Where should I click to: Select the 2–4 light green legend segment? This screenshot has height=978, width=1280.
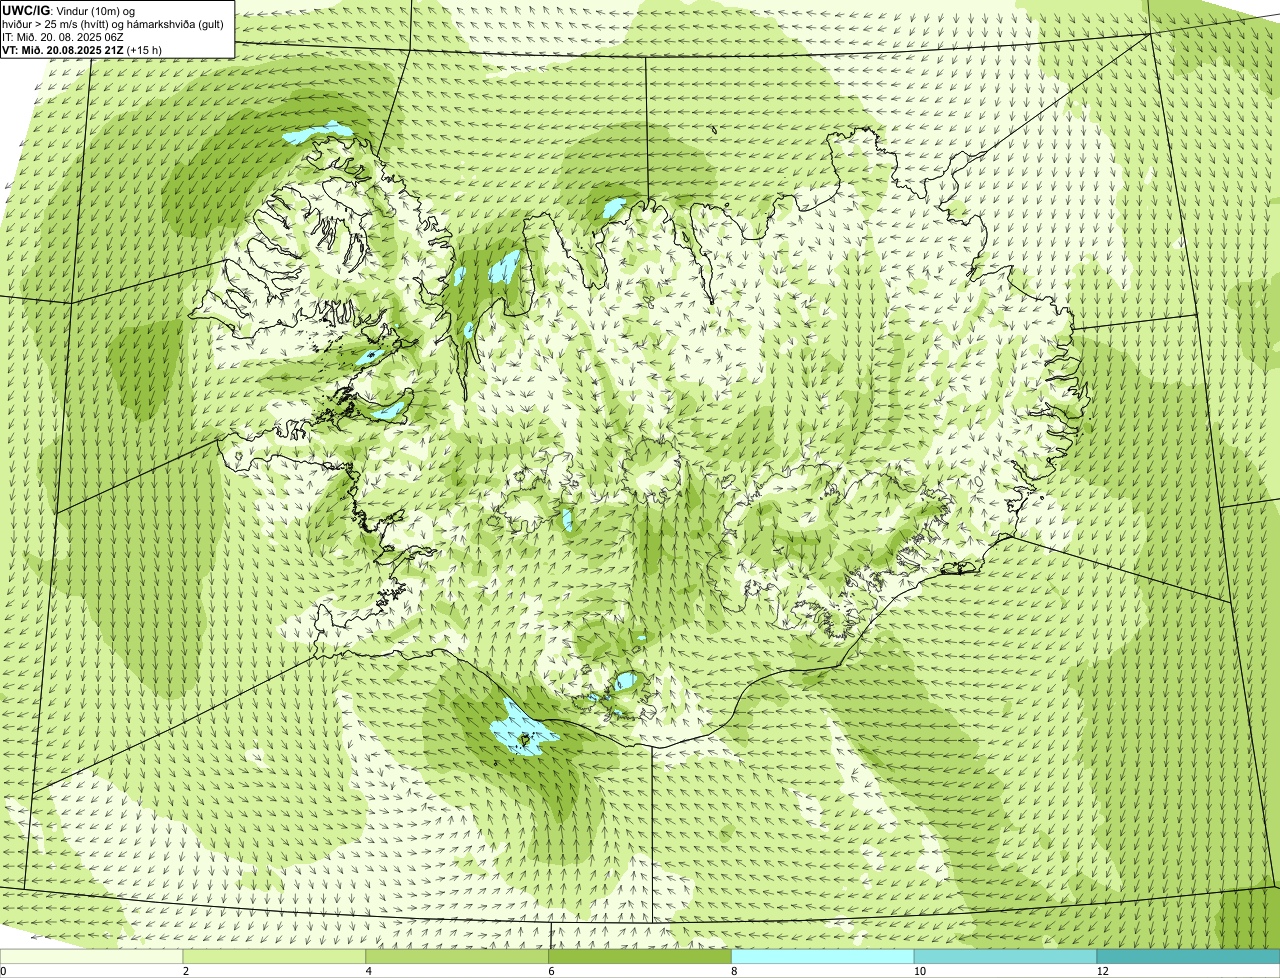click(x=275, y=957)
